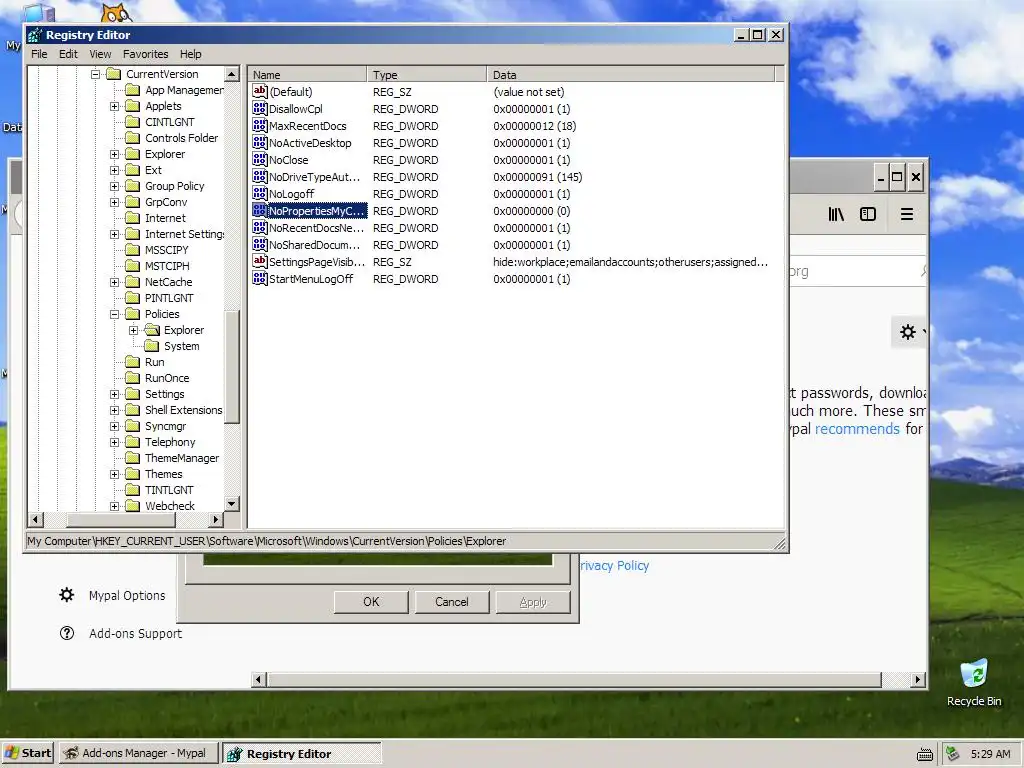Expand the Themes tree node

click(114, 474)
